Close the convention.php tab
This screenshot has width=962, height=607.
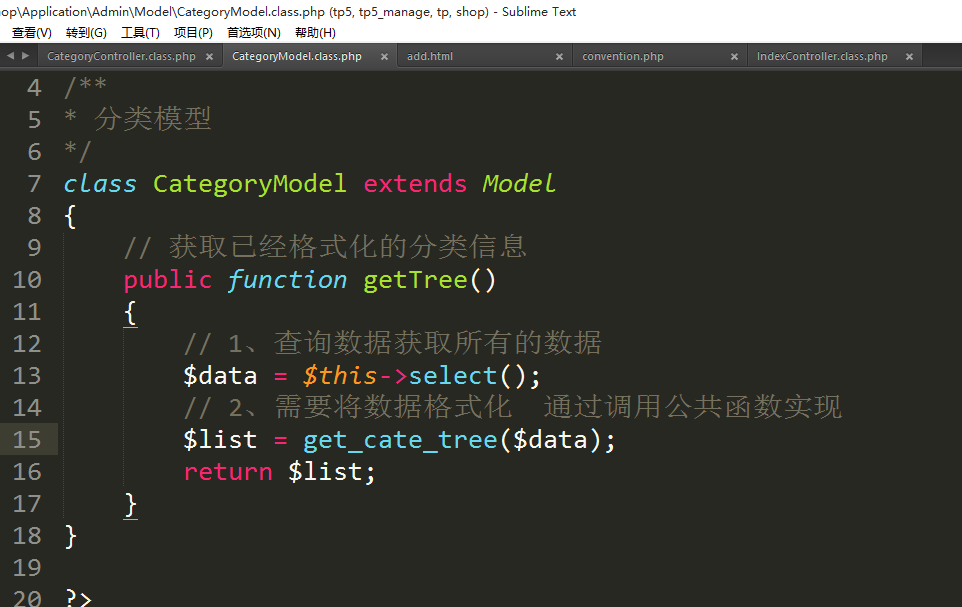(x=734, y=57)
